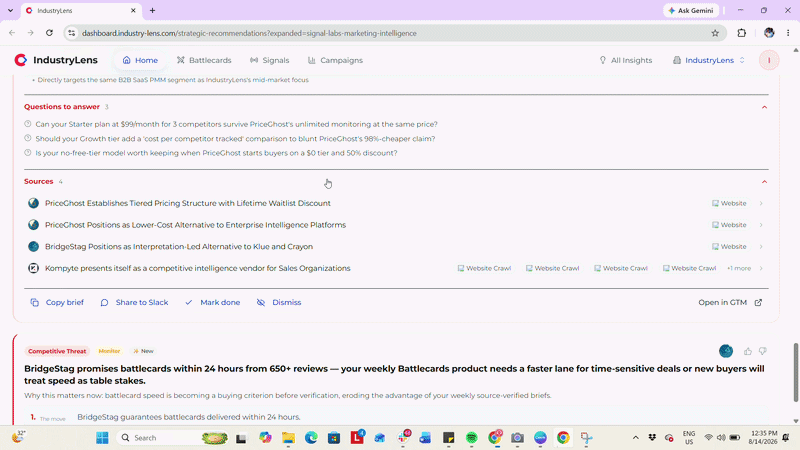Open Chrome profile avatar

point(769,33)
